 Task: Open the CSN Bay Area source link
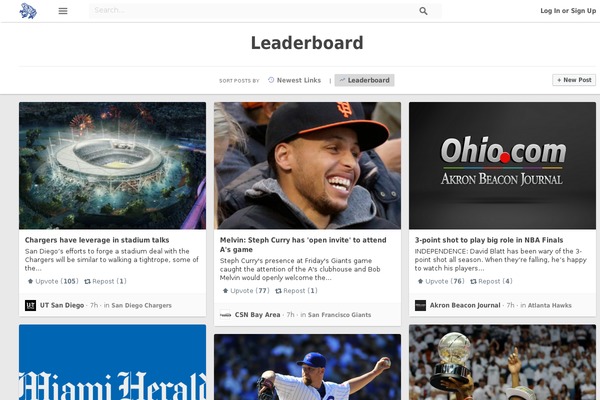(x=258, y=315)
